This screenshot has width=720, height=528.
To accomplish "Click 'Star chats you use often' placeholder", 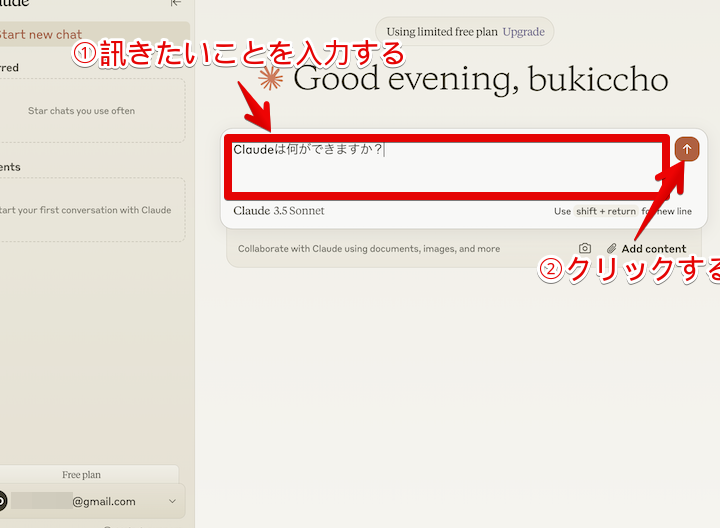I will (x=81, y=111).
